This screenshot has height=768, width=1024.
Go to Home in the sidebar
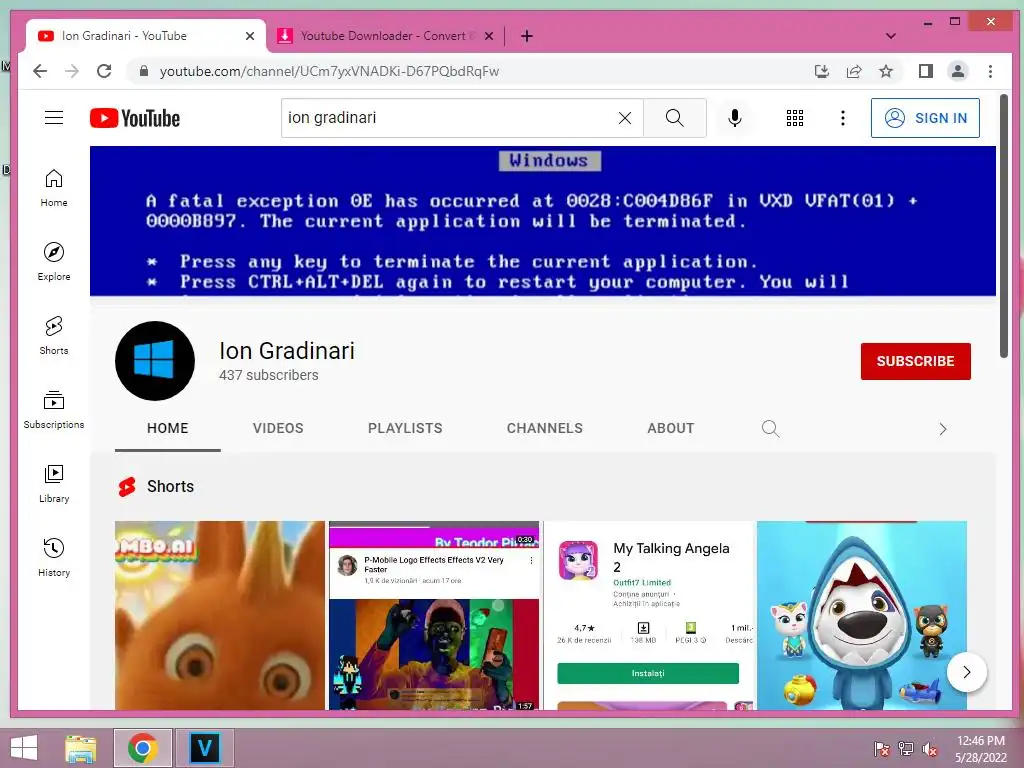(54, 188)
